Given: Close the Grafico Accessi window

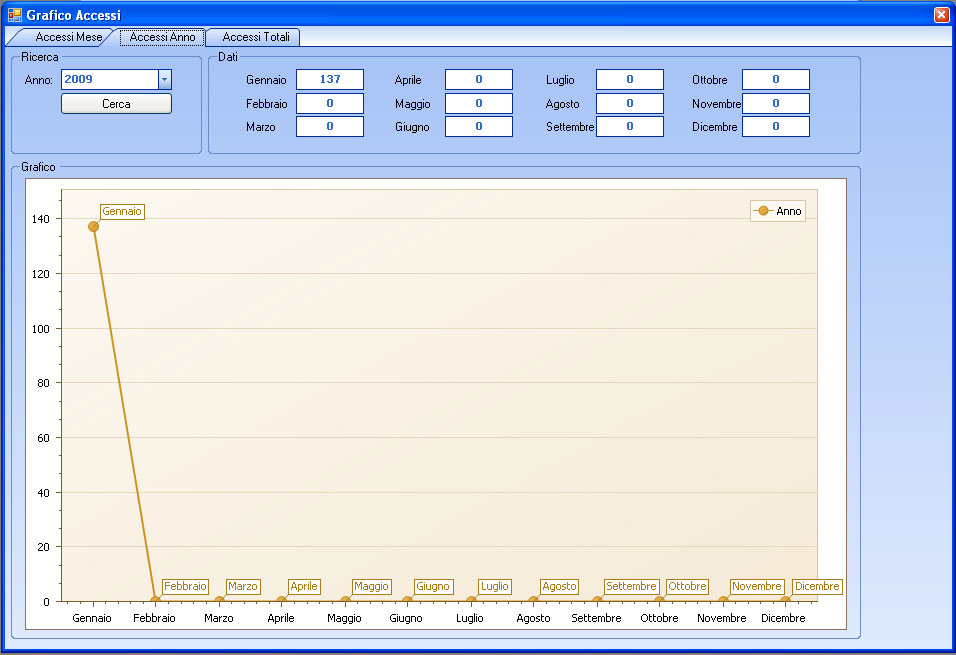Looking at the screenshot, I should click(x=940, y=15).
